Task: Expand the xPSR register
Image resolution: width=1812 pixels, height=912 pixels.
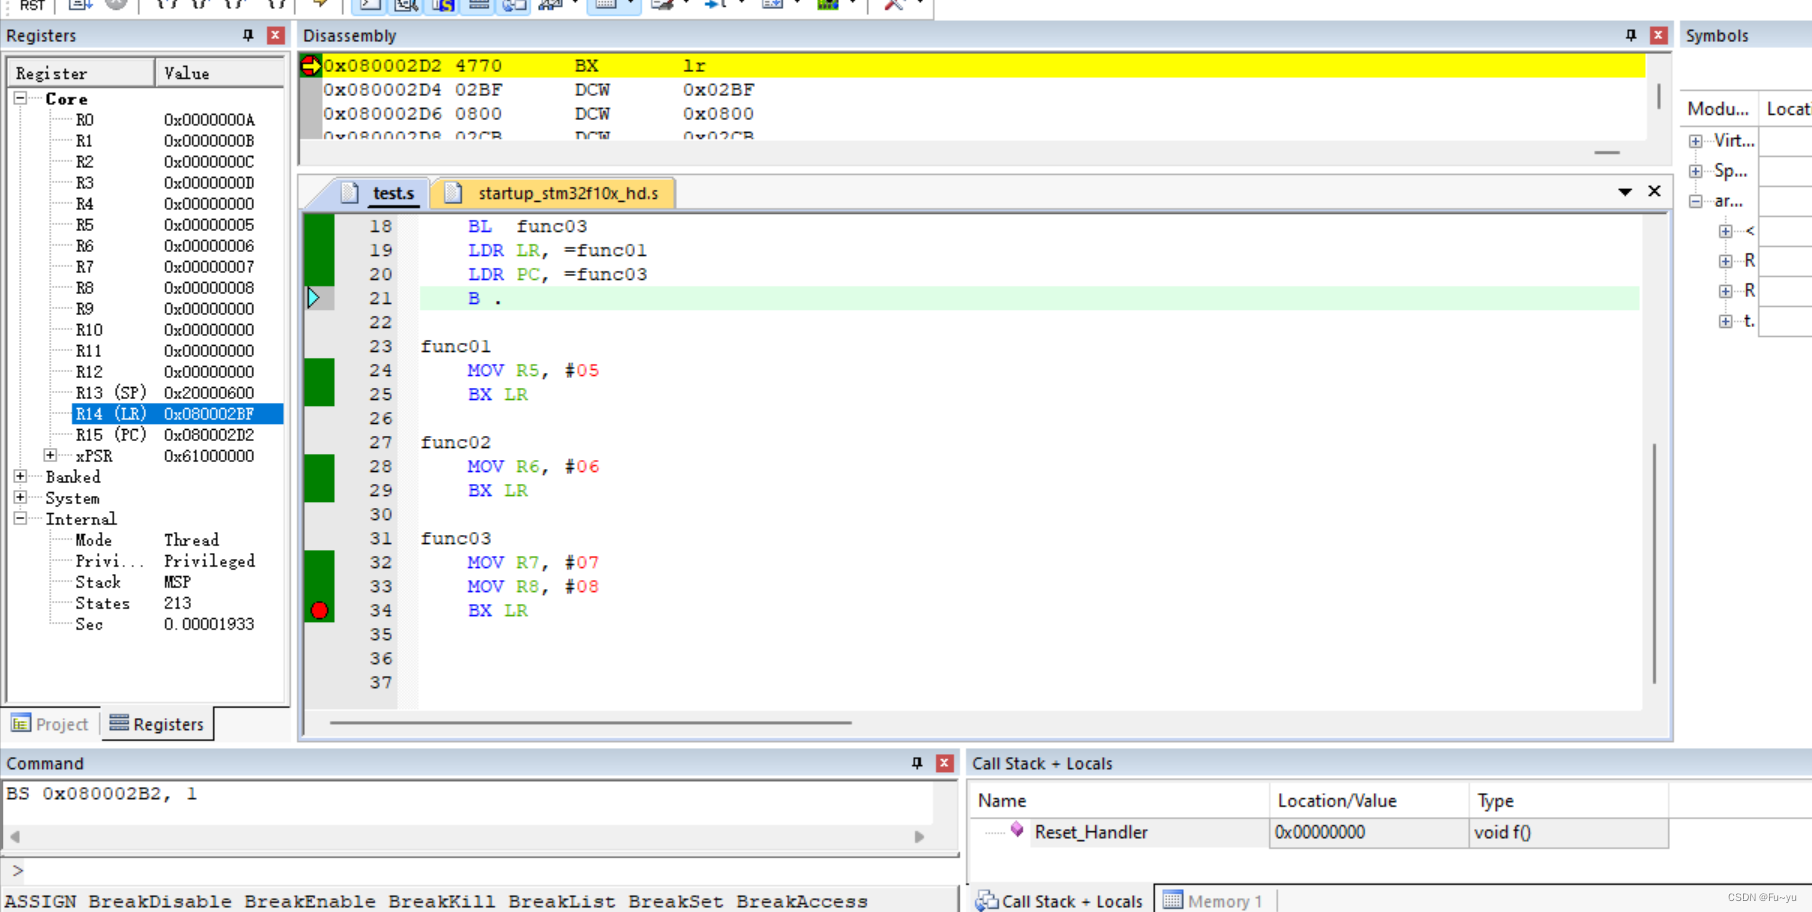Action: [x=50, y=455]
